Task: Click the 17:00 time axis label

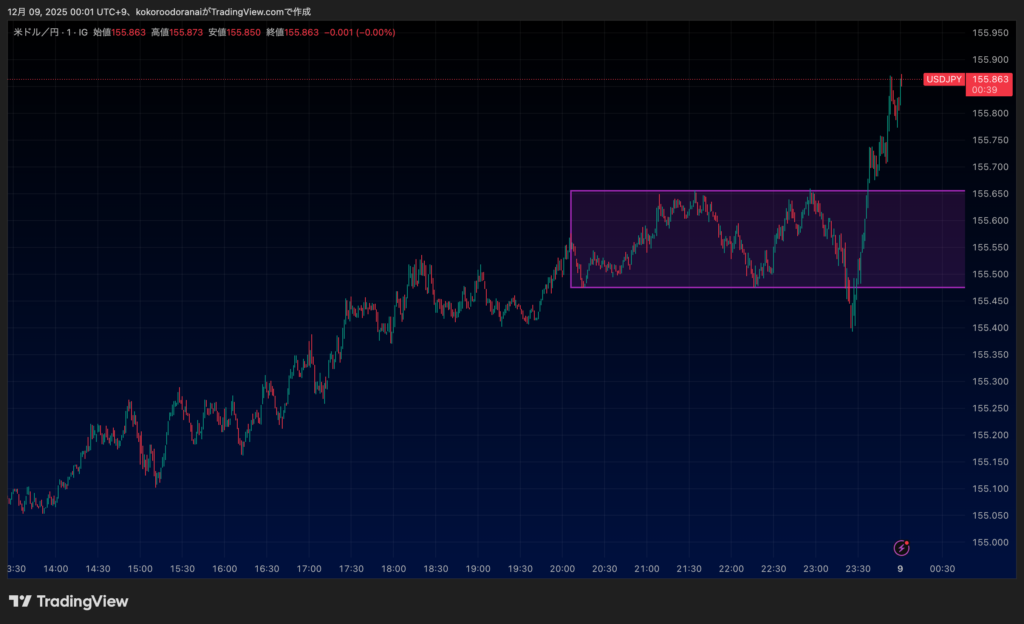Action: pyautogui.click(x=308, y=568)
